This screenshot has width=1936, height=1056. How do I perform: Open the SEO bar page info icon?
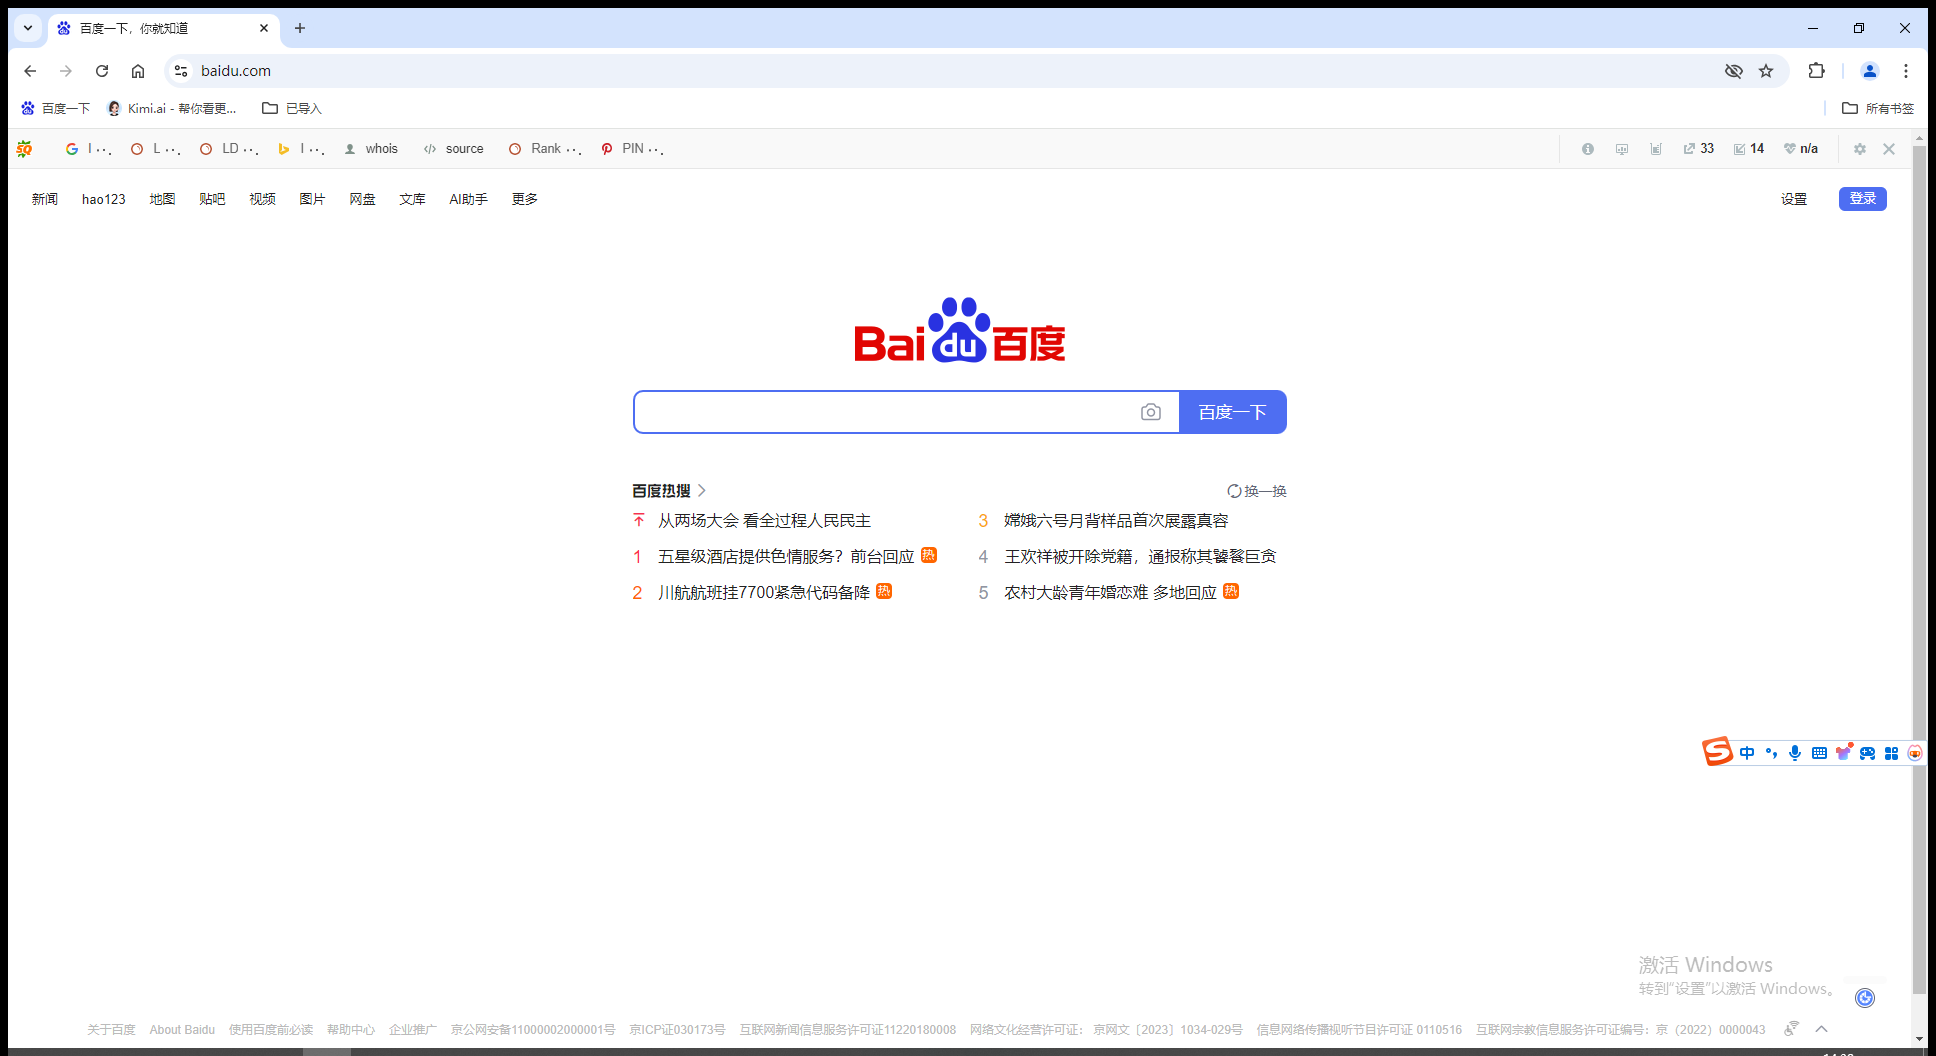(1588, 149)
